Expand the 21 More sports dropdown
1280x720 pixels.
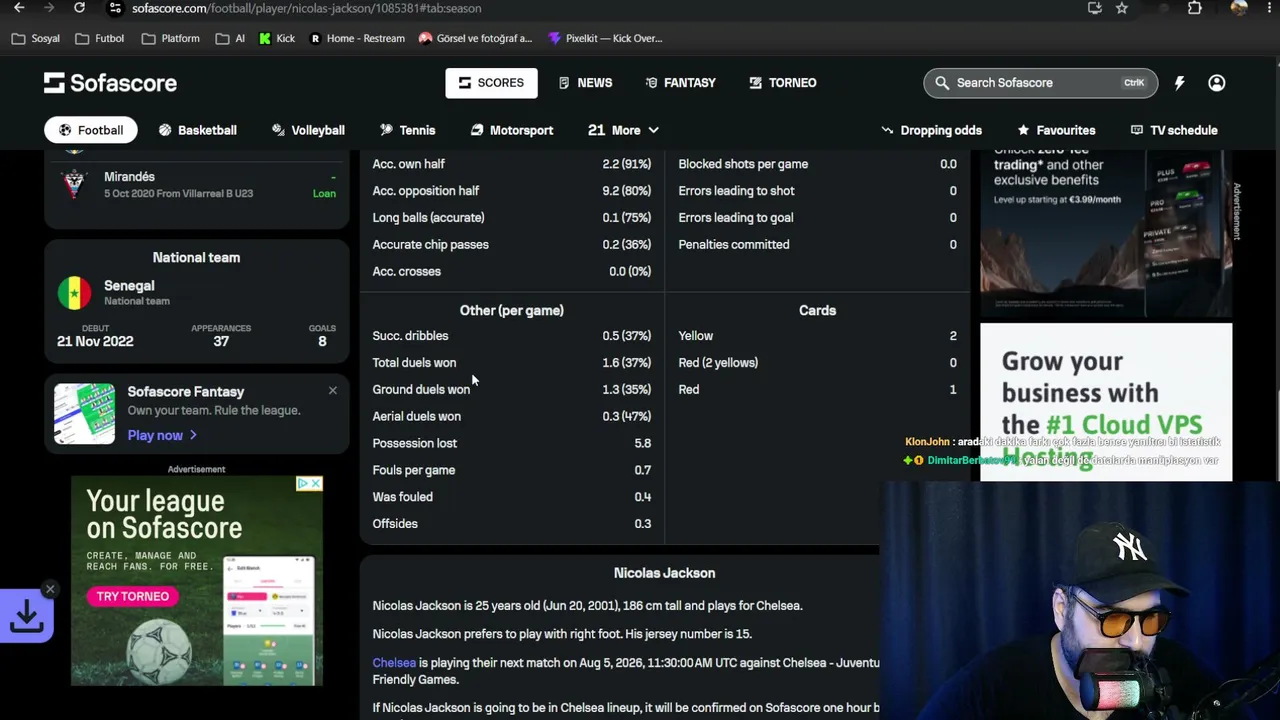[x=623, y=130]
